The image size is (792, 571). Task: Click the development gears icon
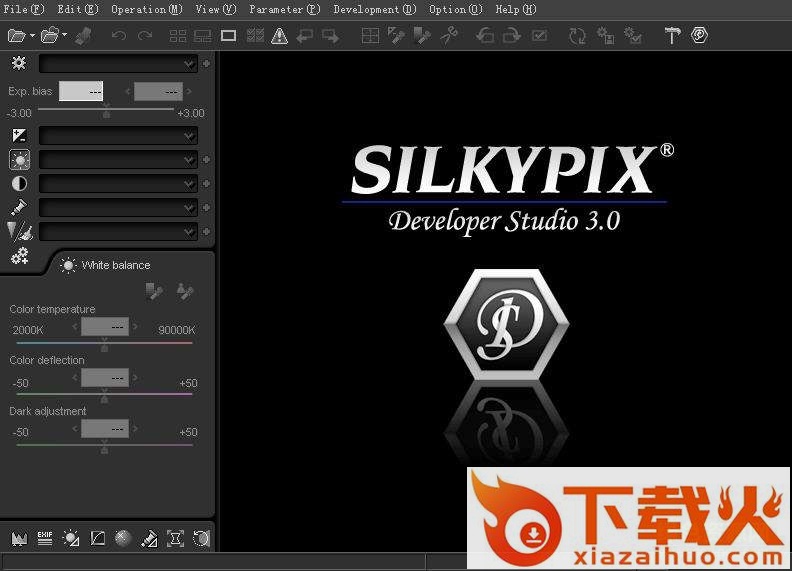tap(19, 256)
